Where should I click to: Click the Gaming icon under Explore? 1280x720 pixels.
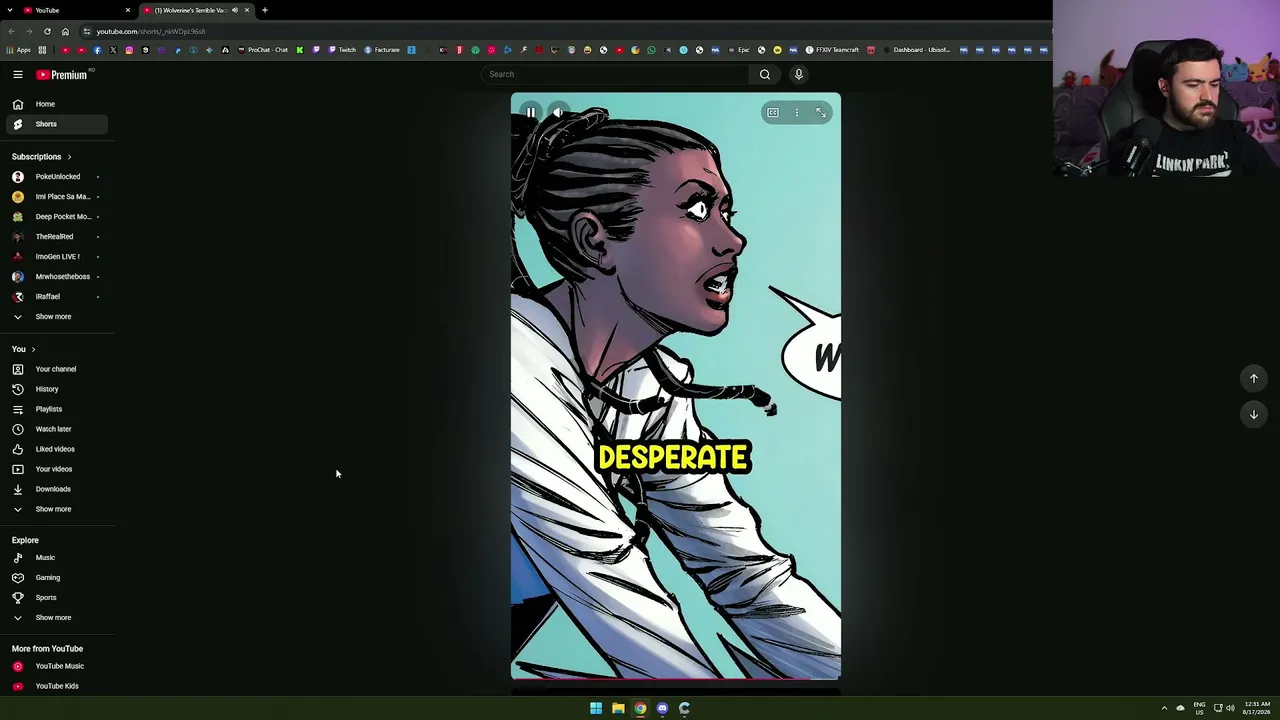18,578
